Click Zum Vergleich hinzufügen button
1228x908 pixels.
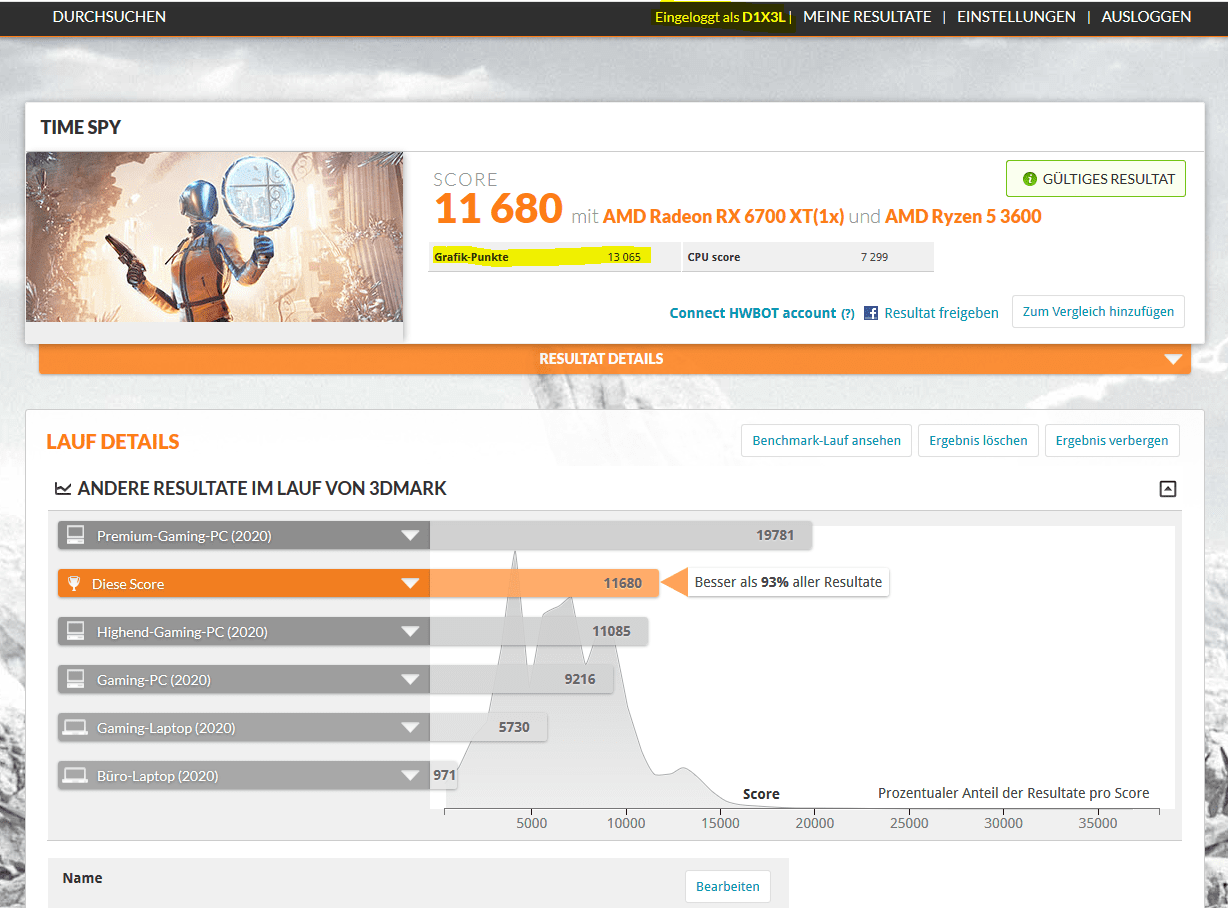(1098, 312)
